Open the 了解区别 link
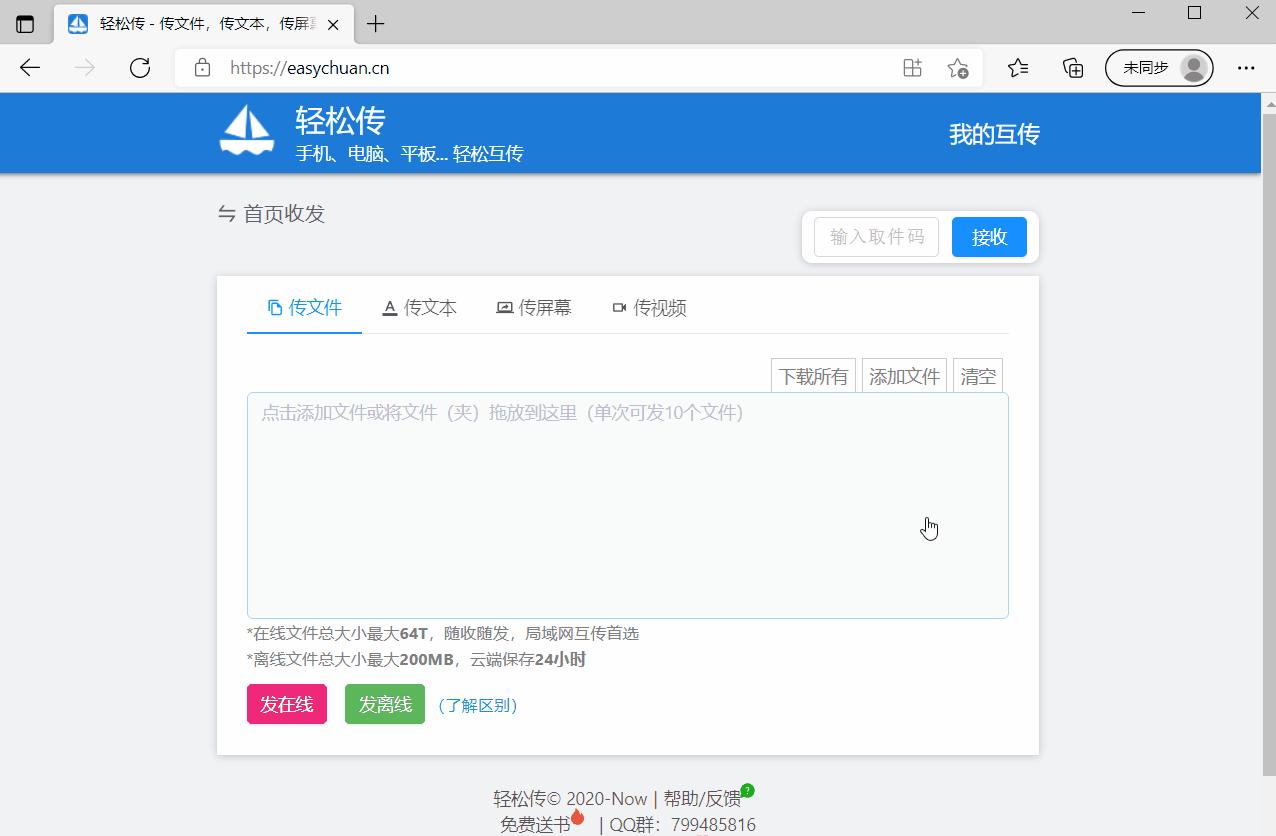 (477, 705)
